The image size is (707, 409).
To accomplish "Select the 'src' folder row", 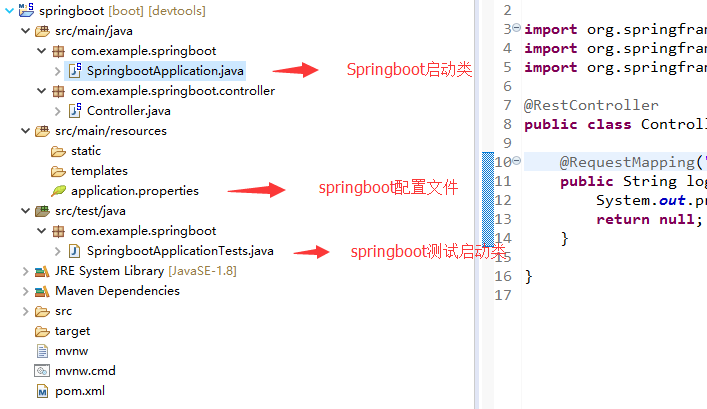I will (63, 311).
